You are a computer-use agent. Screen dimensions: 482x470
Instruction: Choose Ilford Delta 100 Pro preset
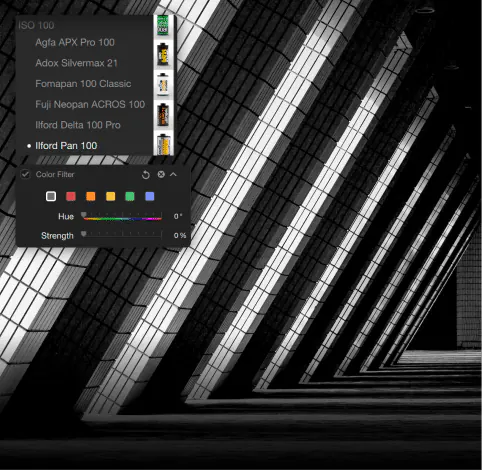click(x=78, y=125)
